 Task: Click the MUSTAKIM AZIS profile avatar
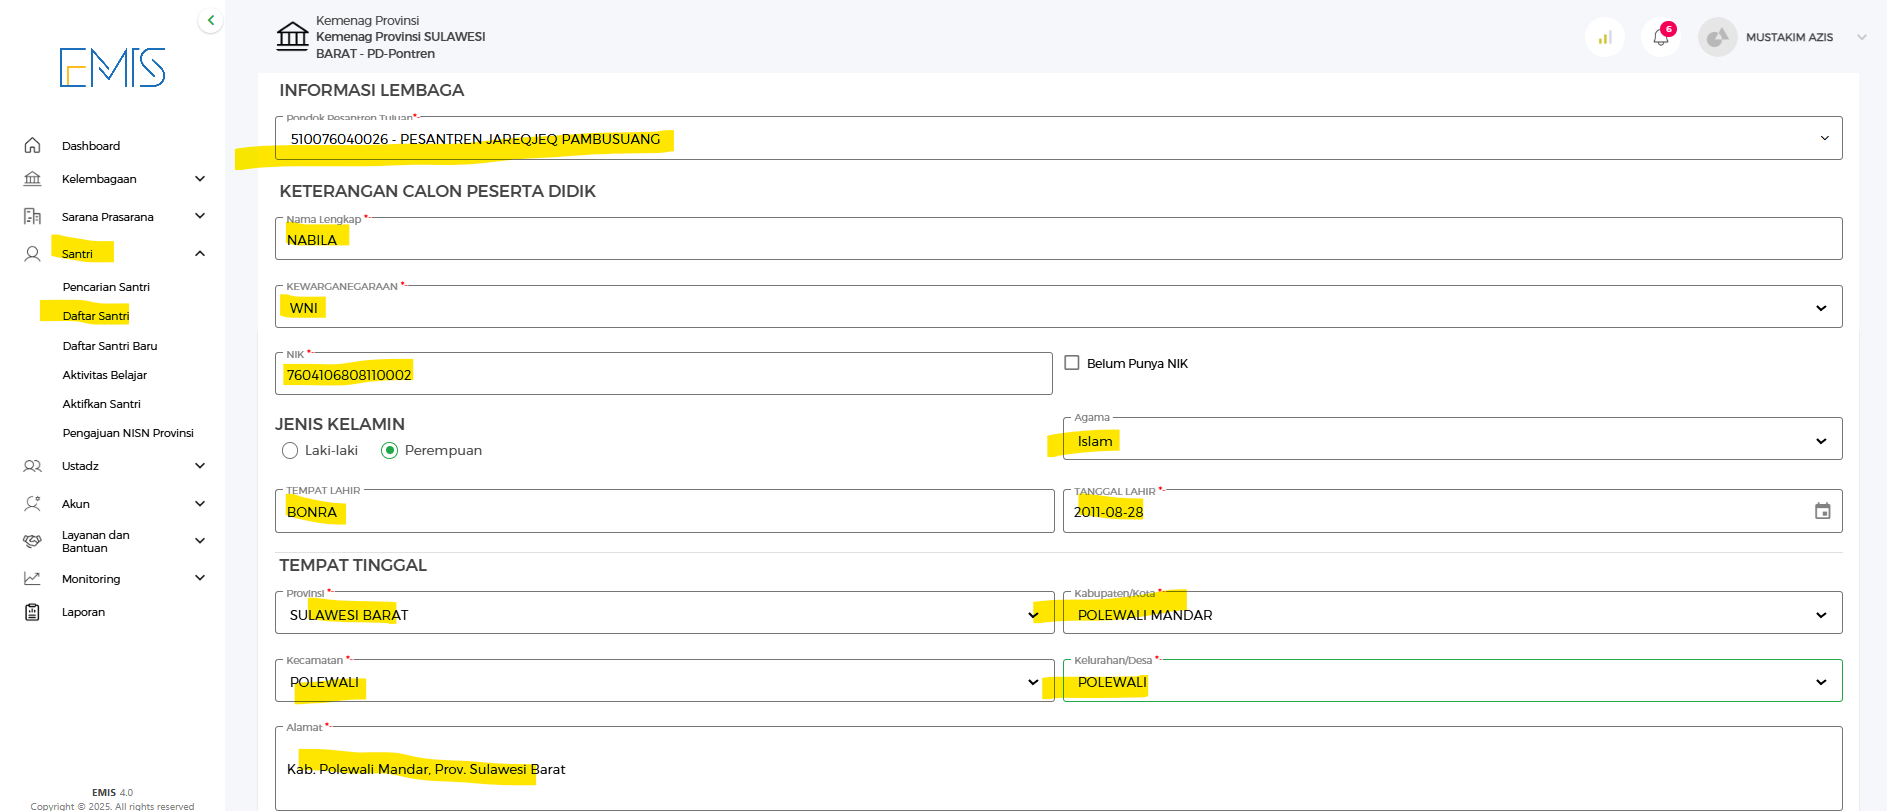coord(1717,38)
